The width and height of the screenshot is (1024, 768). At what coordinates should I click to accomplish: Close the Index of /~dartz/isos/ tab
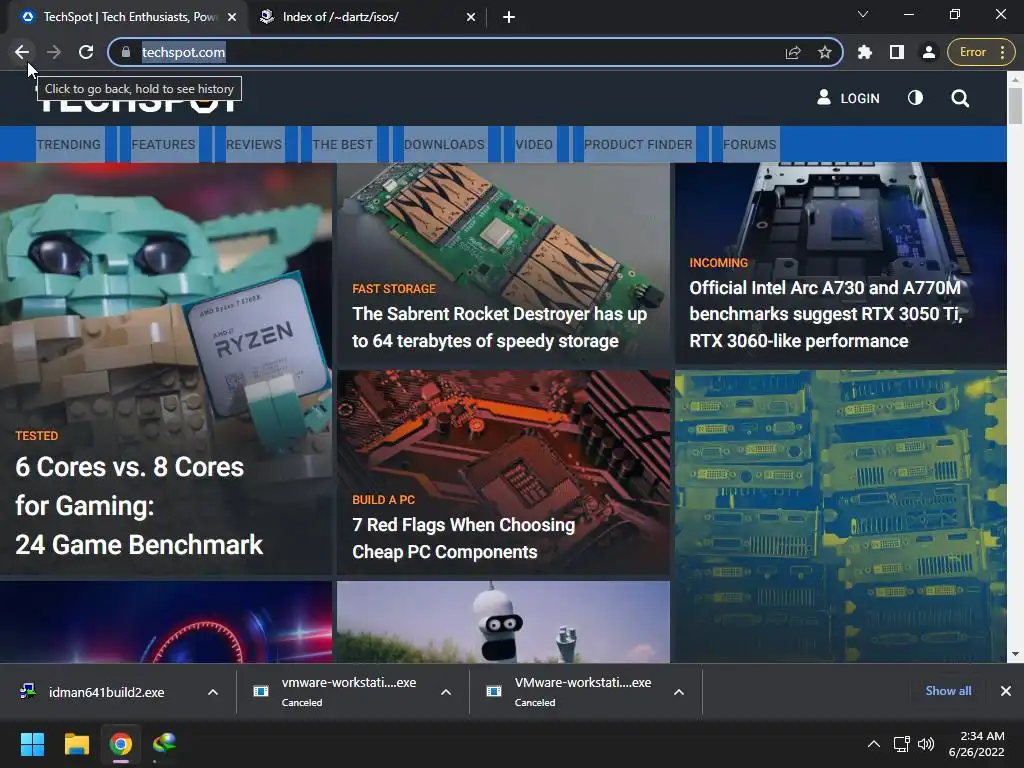[471, 18]
